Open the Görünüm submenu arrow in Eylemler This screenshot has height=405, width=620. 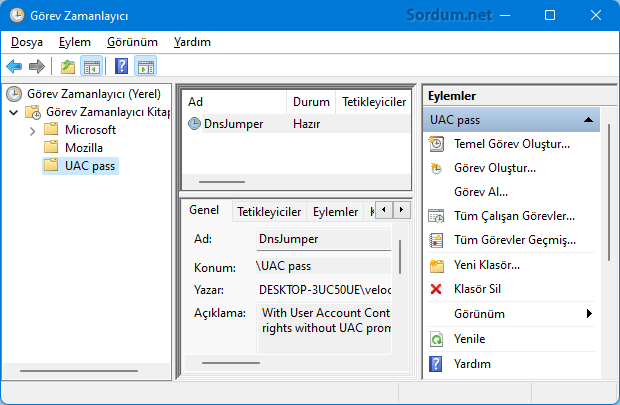pyautogui.click(x=589, y=314)
